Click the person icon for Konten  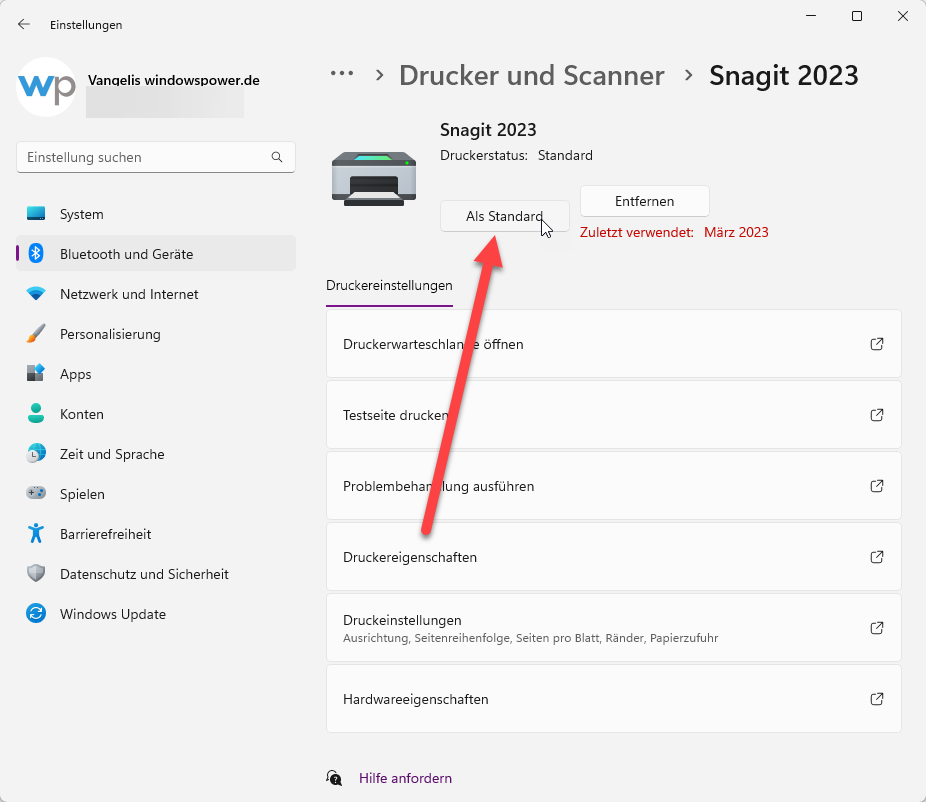36,413
